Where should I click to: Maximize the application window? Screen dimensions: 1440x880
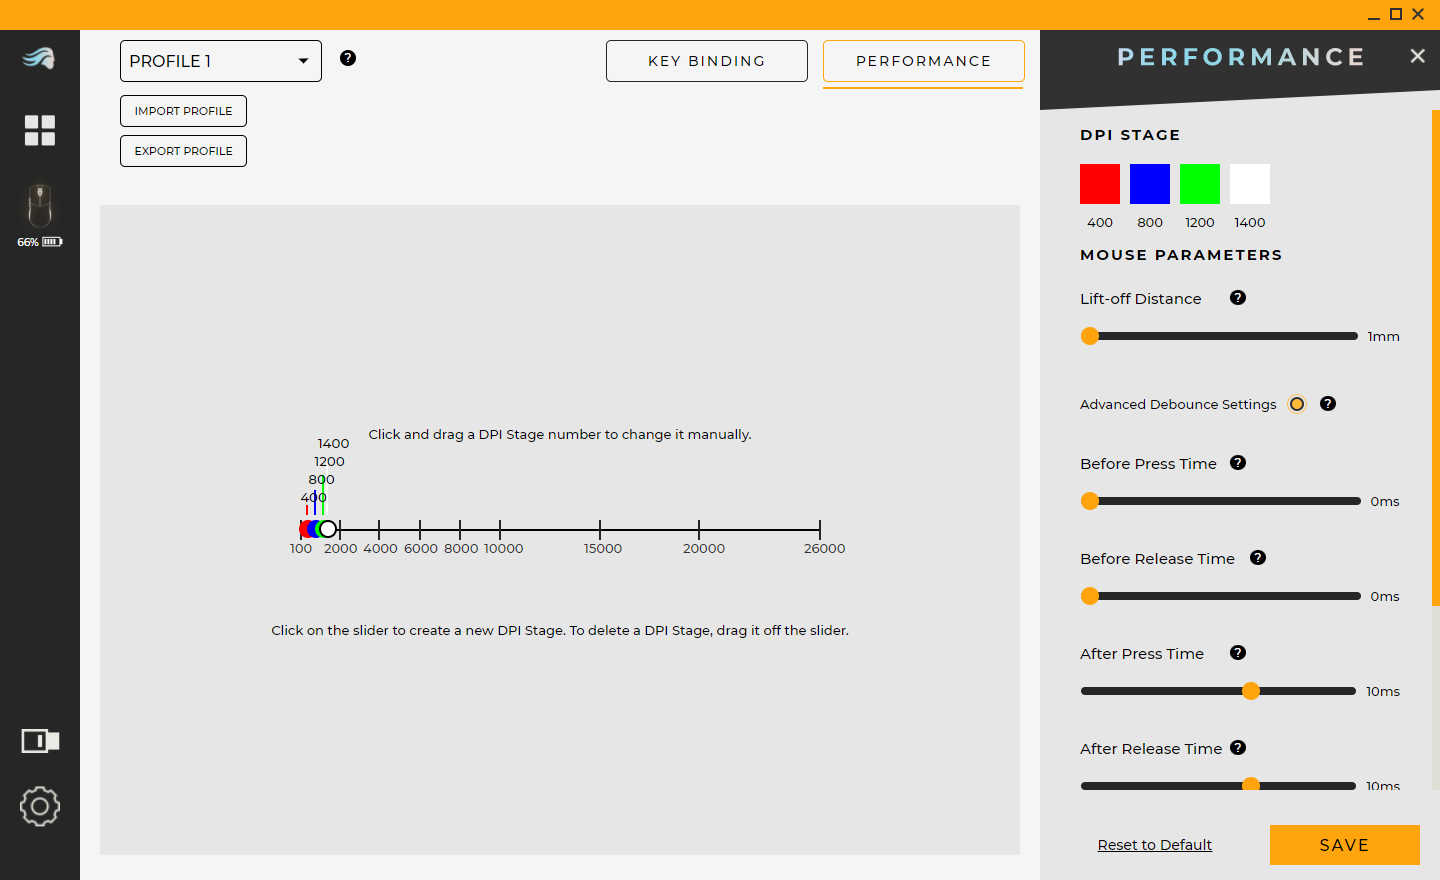tap(1396, 14)
